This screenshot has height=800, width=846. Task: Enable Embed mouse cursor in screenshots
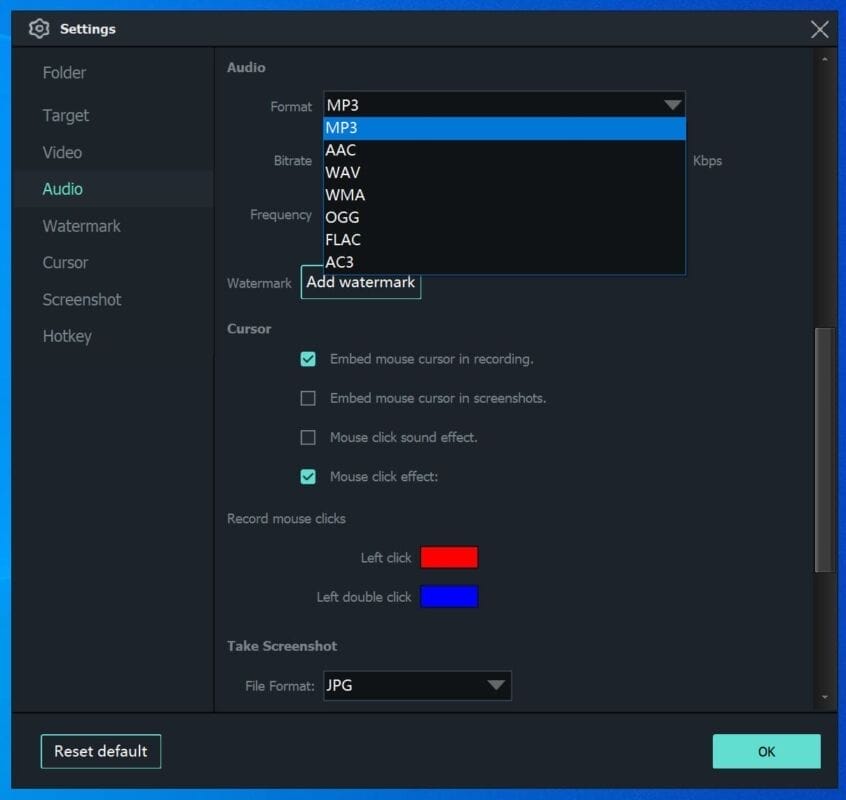pos(308,398)
